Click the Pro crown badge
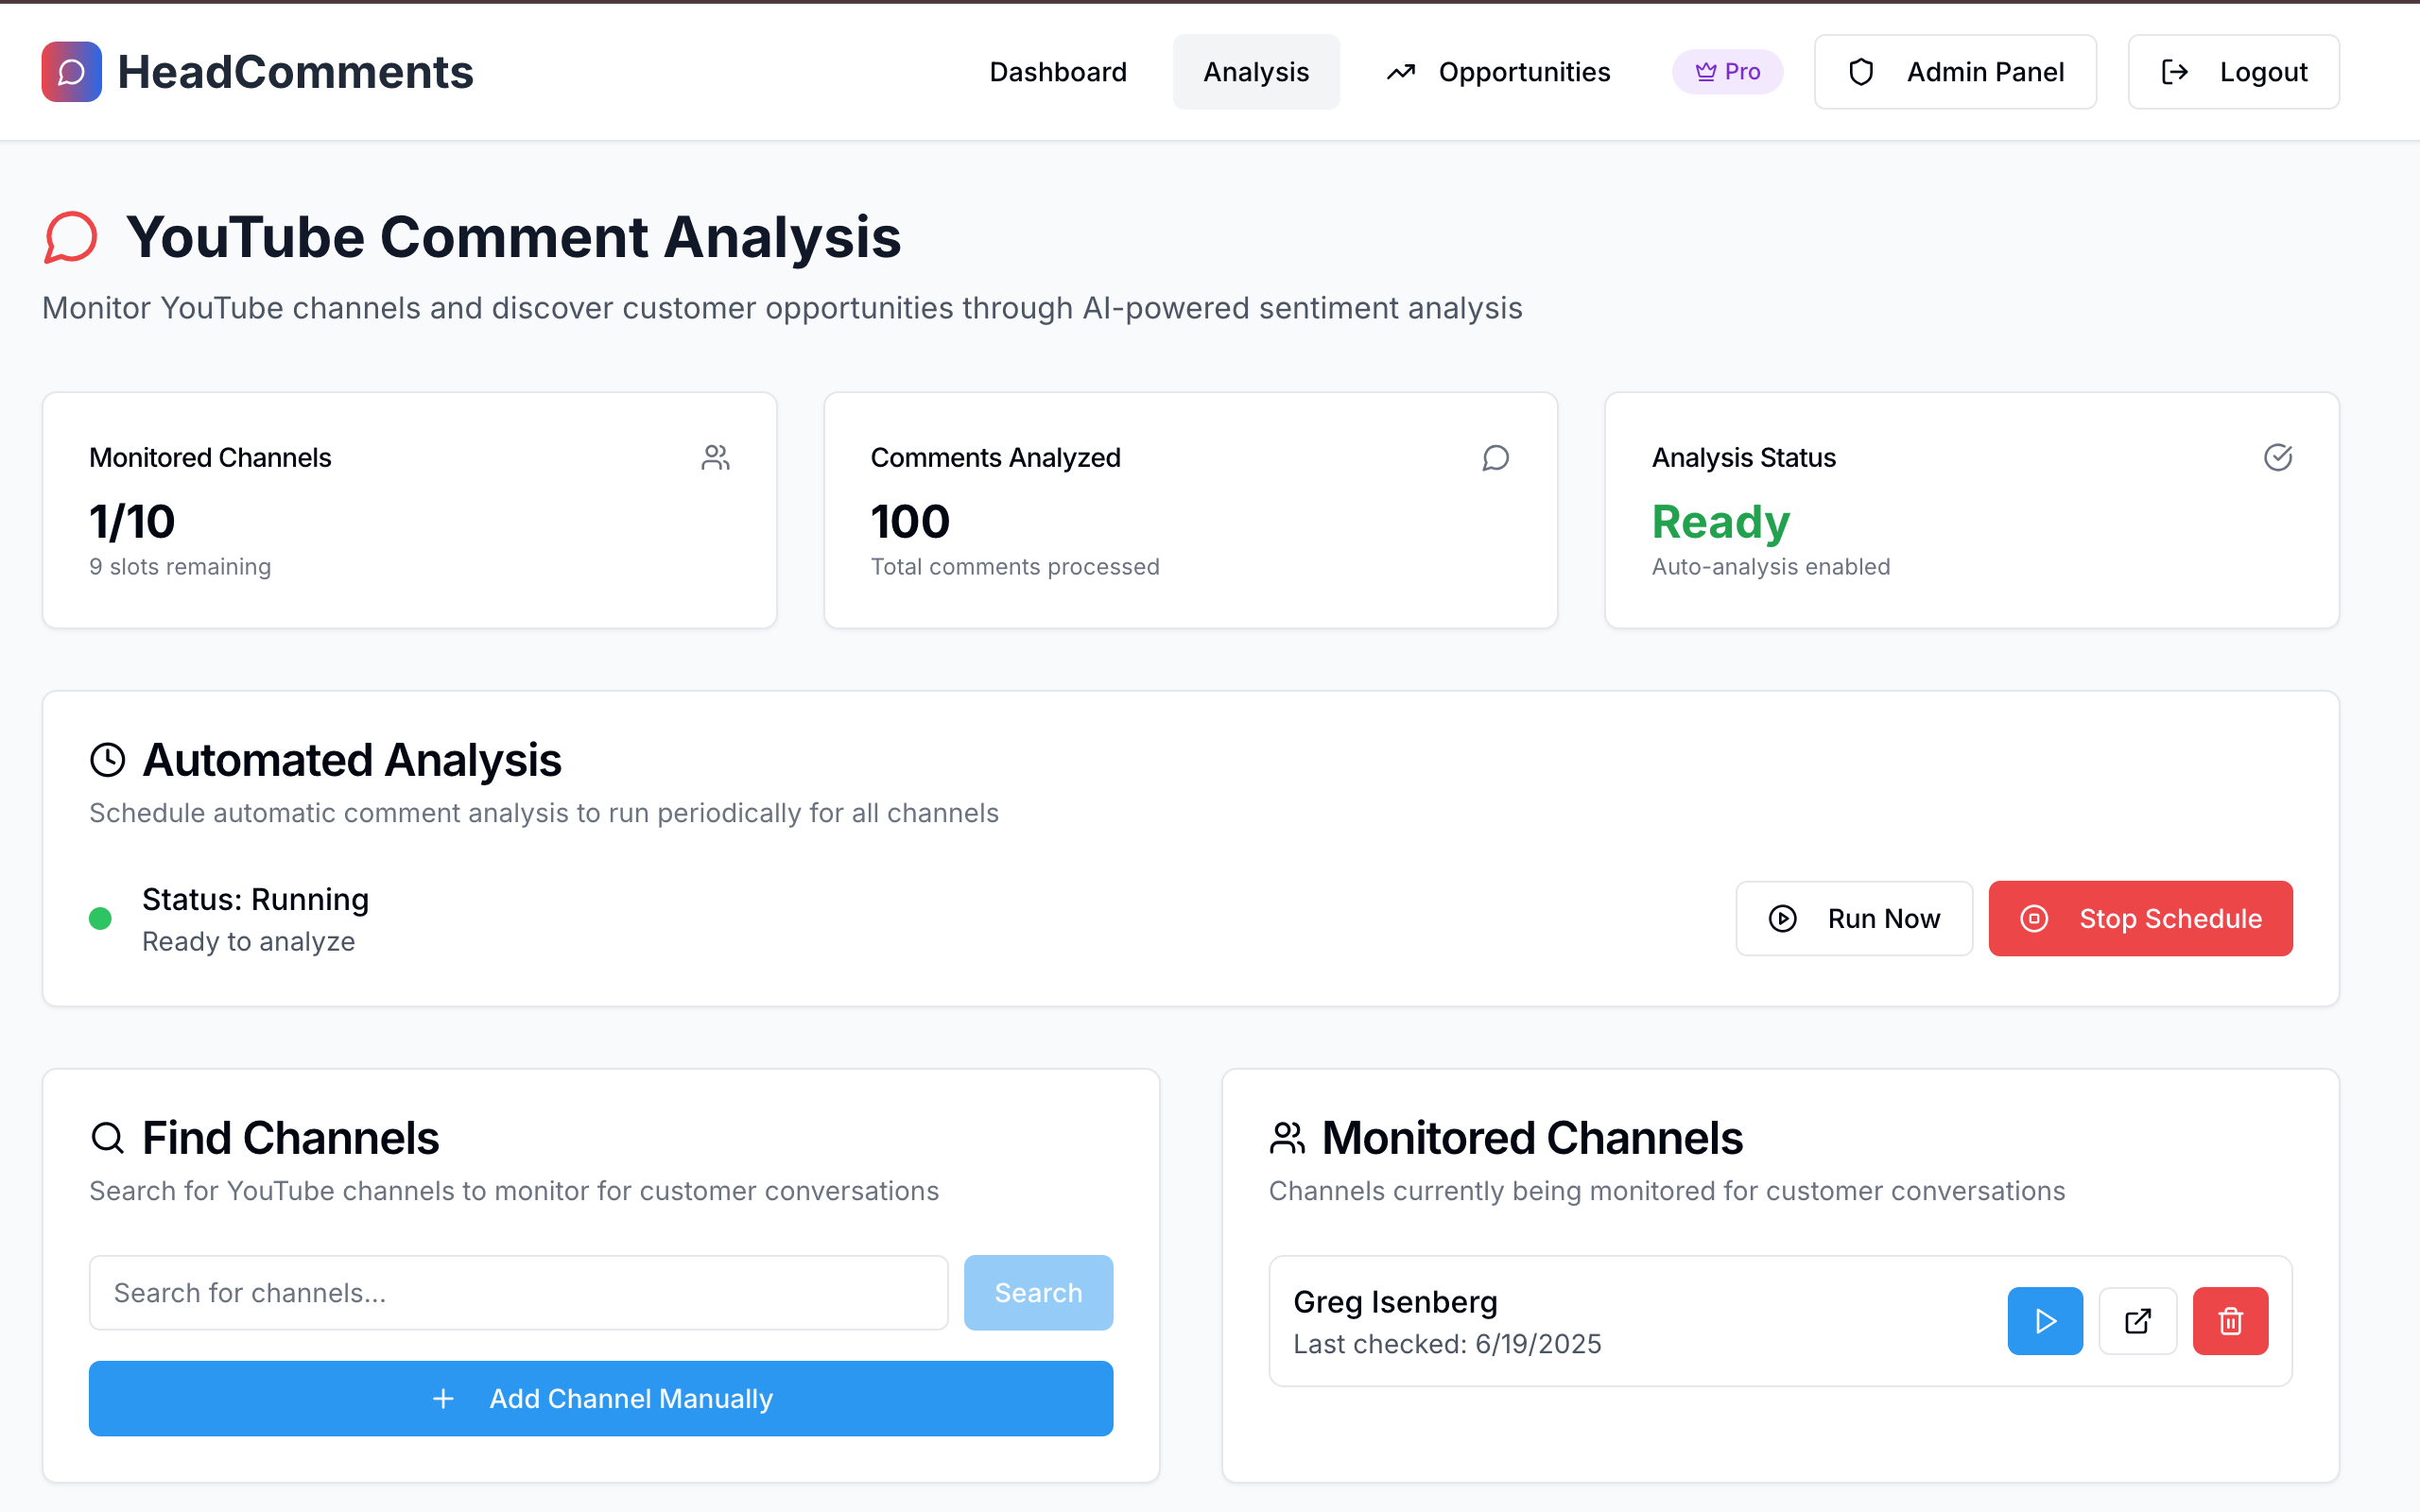 click(1727, 72)
